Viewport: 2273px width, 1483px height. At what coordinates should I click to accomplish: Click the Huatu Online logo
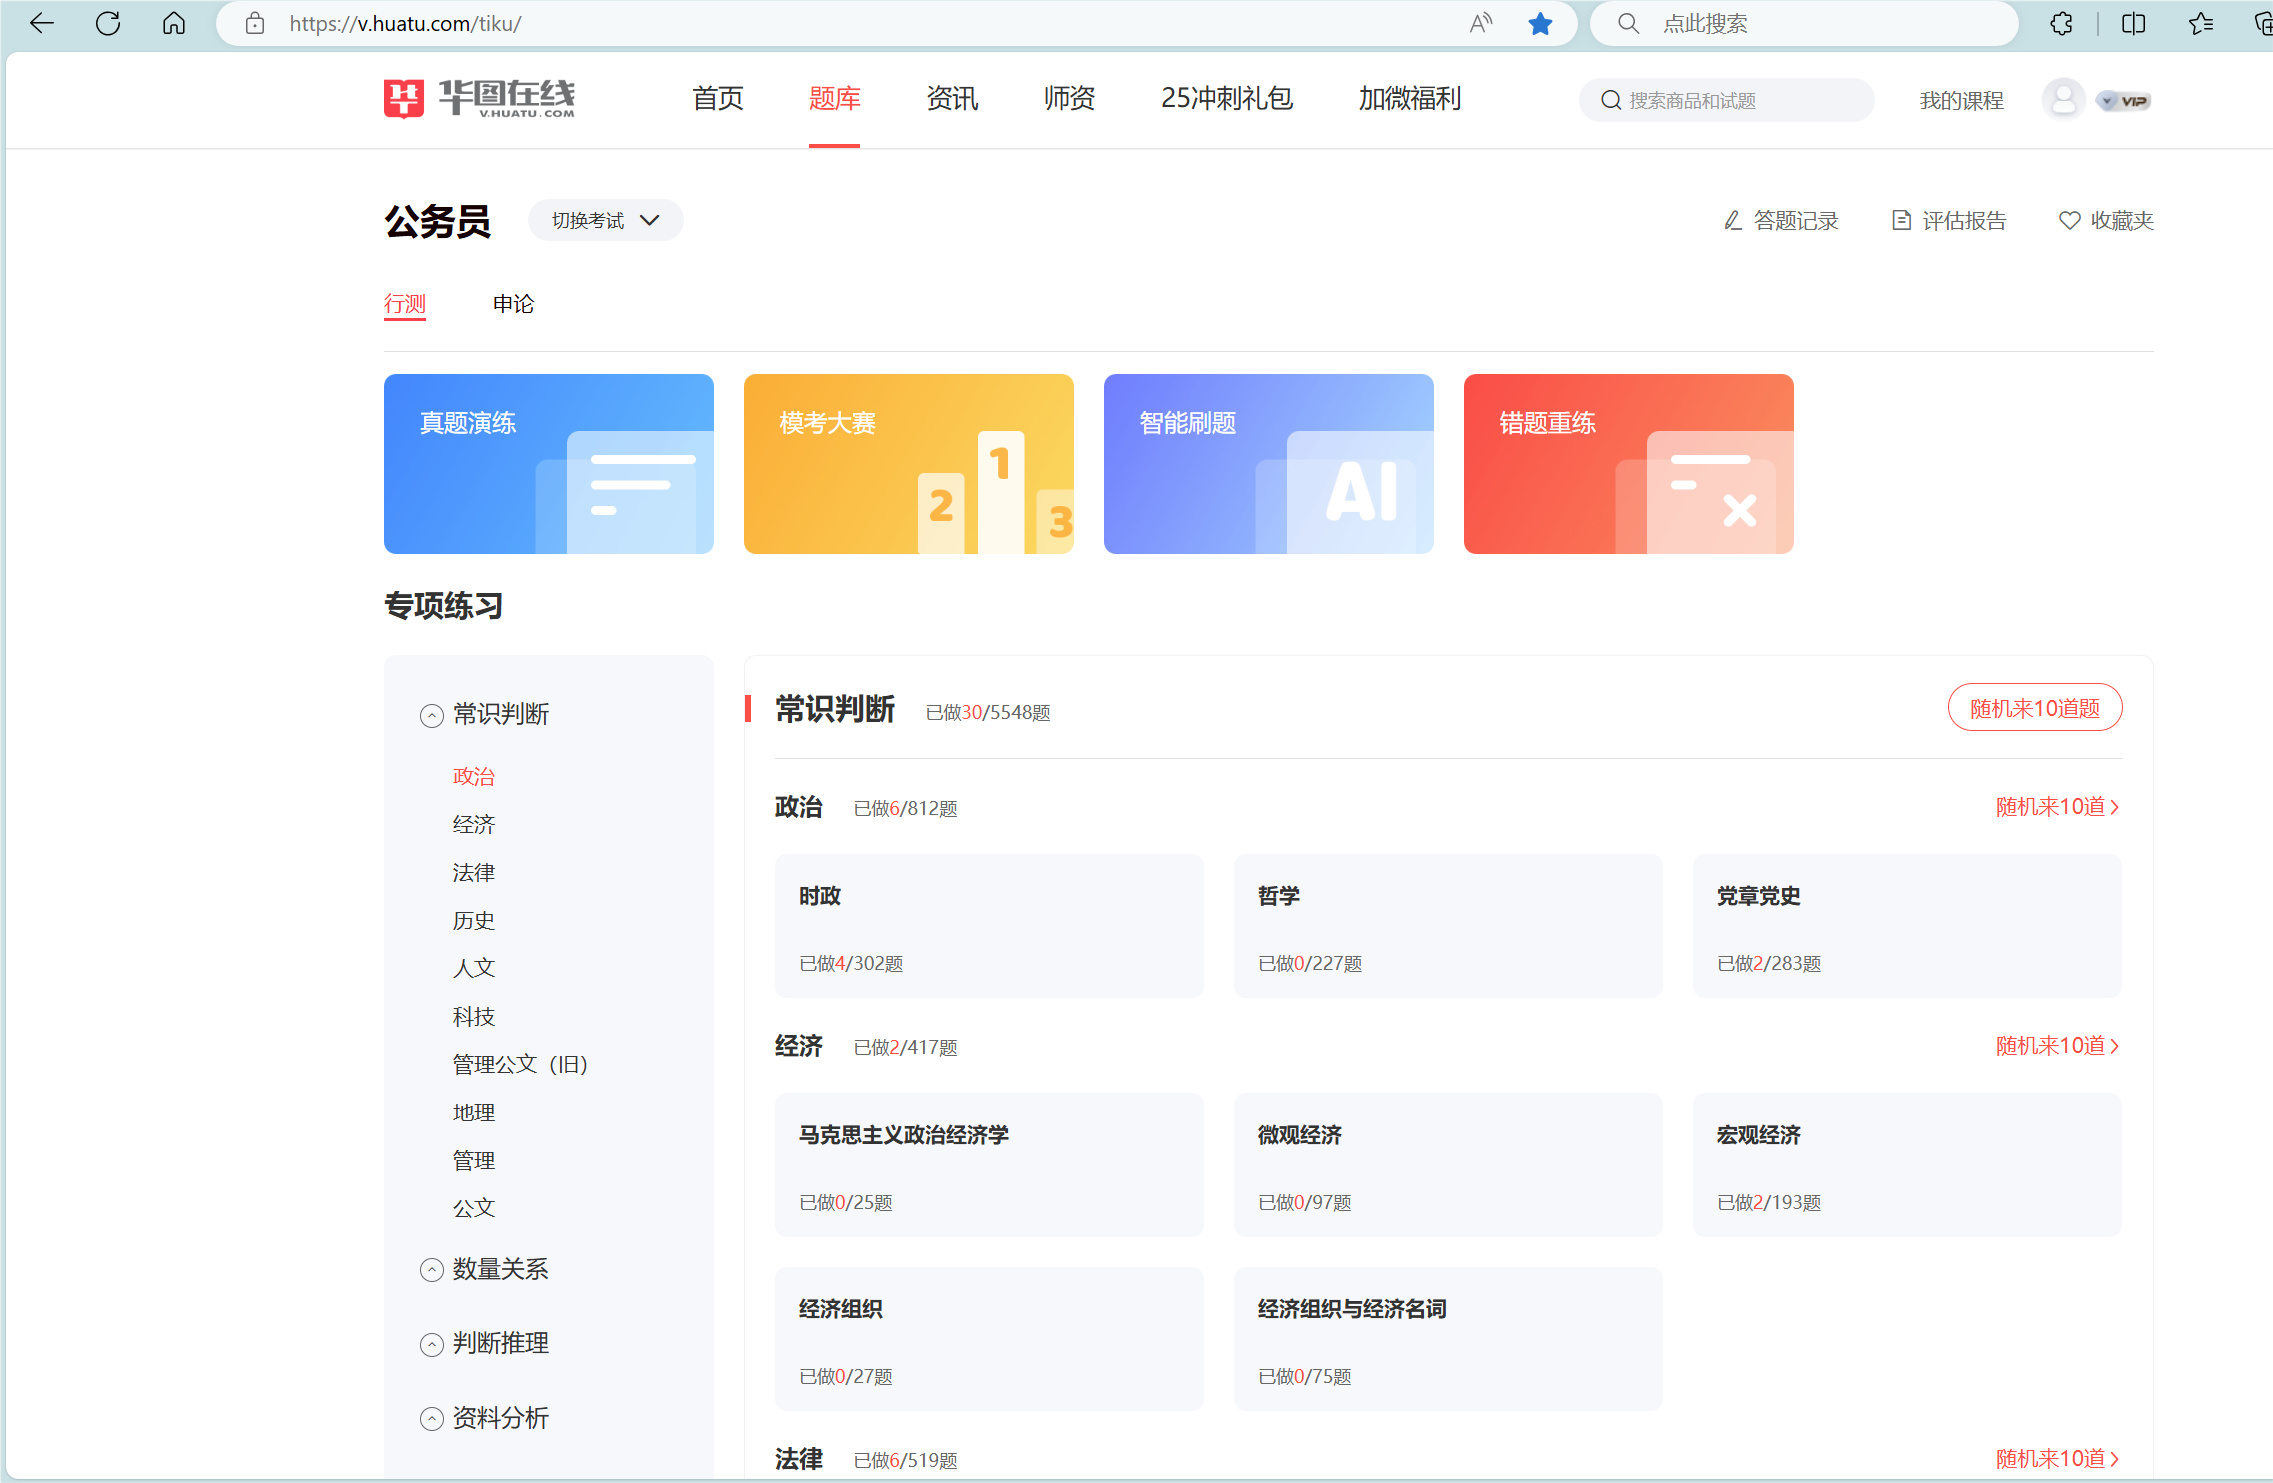[479, 99]
